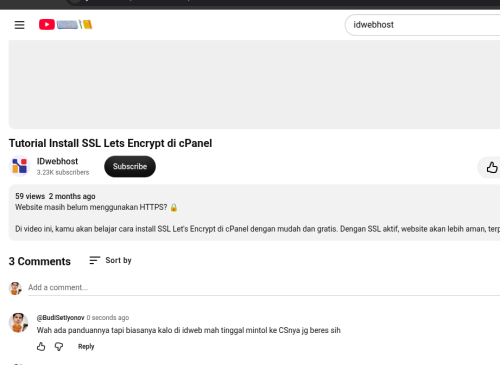Dislike the comment by @BudiSetiyonov

click(59, 347)
